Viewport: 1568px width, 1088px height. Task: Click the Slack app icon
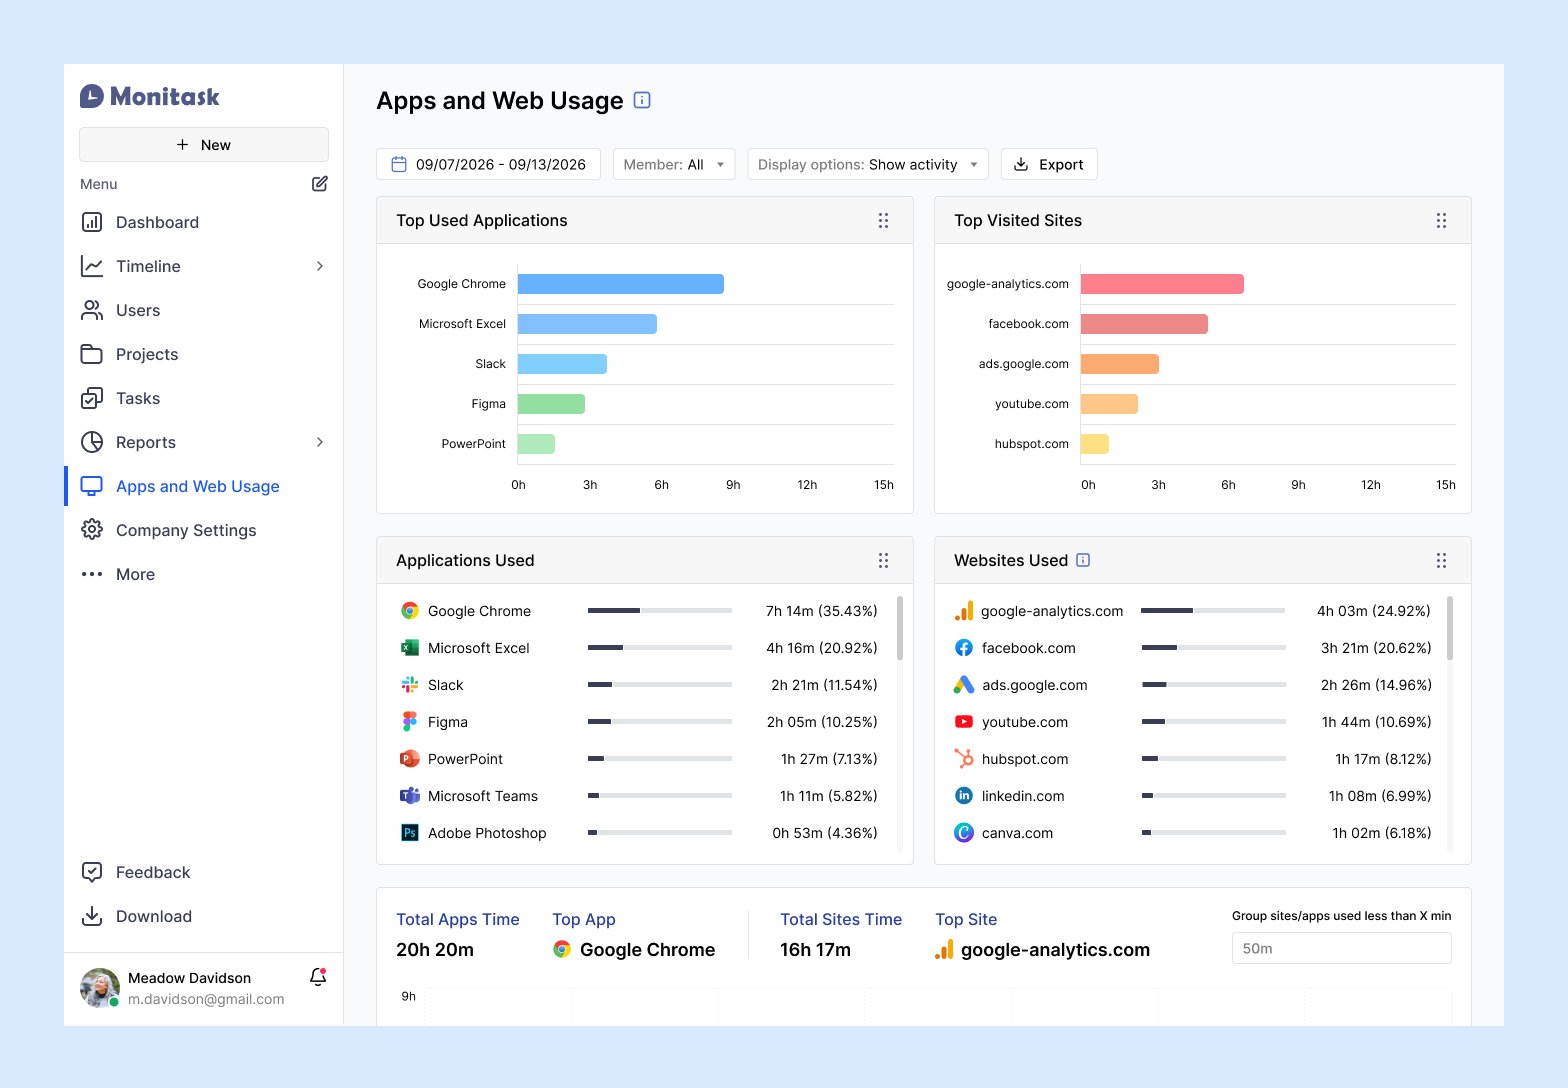(x=410, y=685)
